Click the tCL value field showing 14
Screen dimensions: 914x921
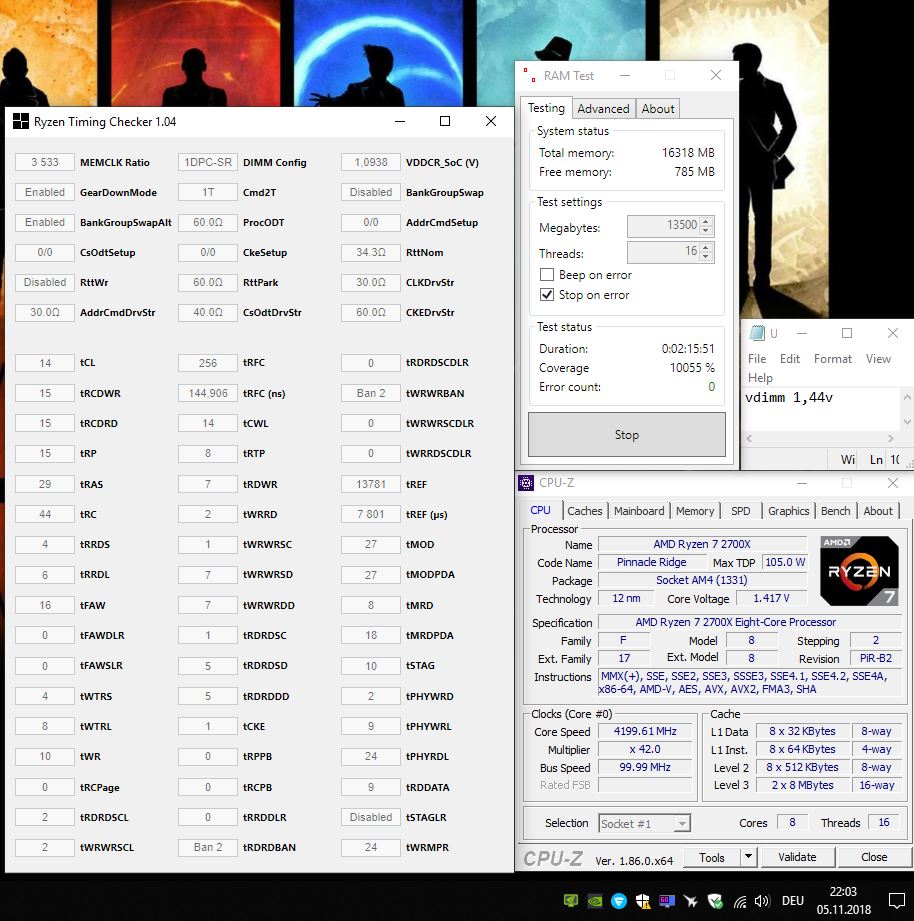(45, 363)
